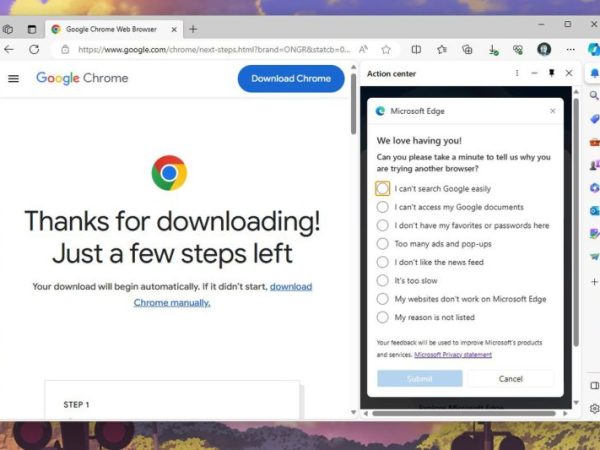Click the address bar URL field
Viewport: 600px width, 450px height.
pos(214,49)
